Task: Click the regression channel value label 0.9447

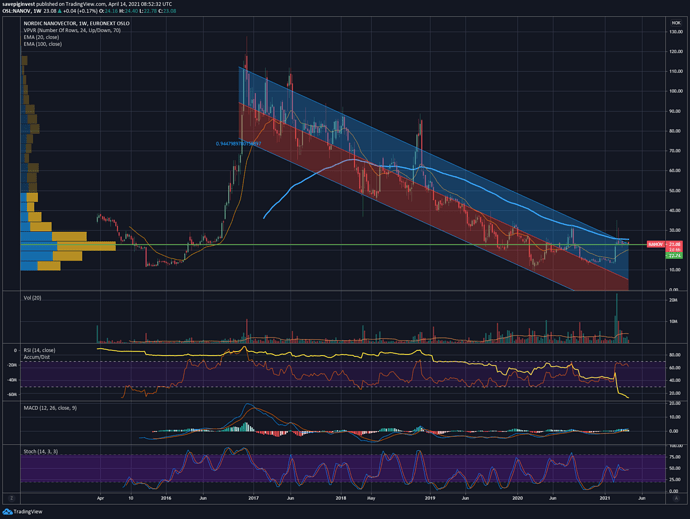Action: tap(239, 144)
